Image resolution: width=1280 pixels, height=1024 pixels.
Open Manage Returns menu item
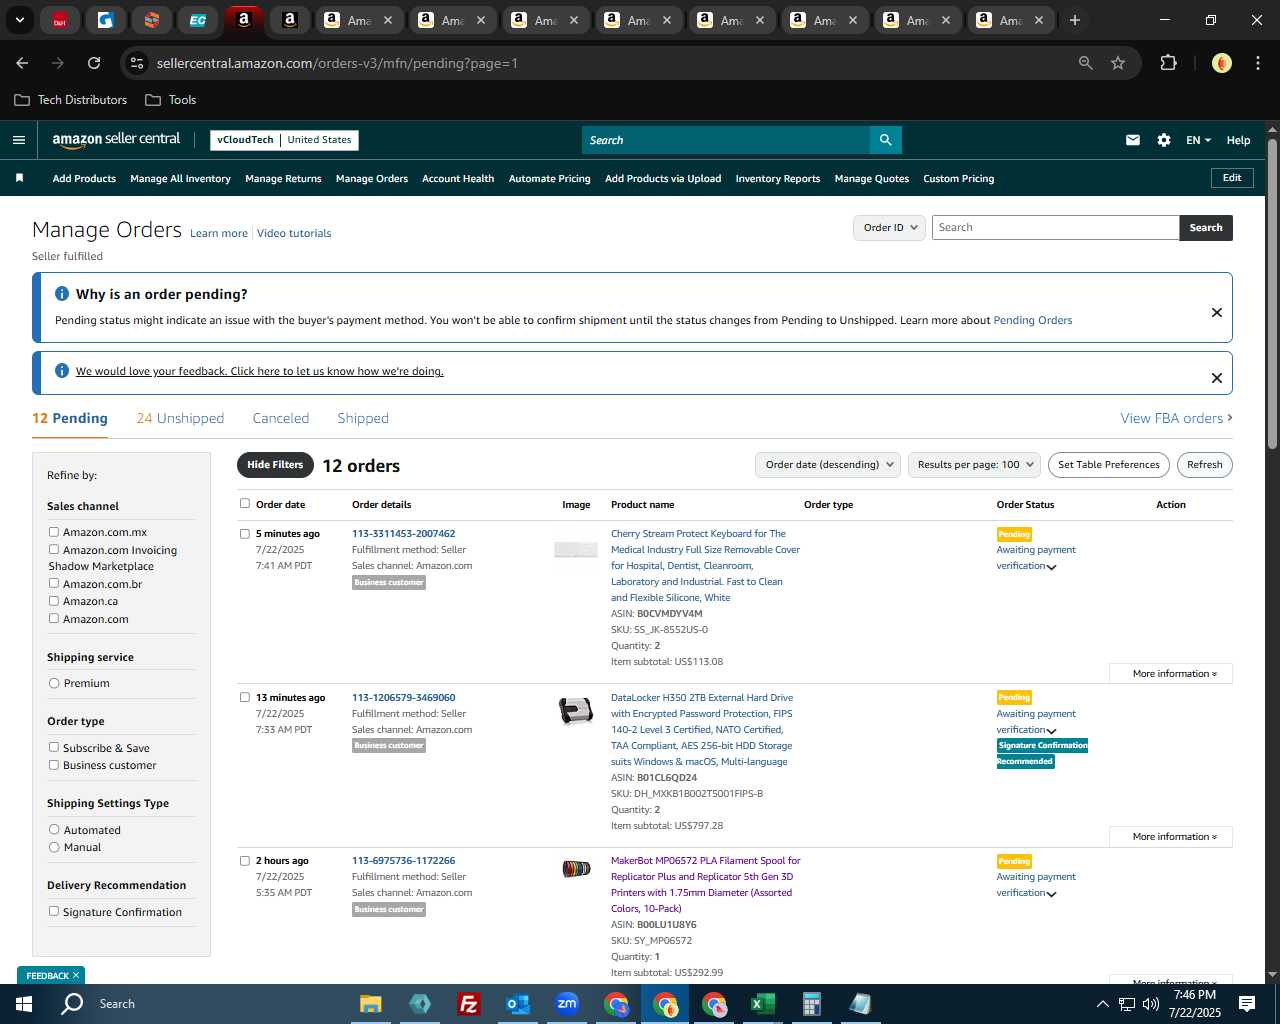[x=283, y=178]
